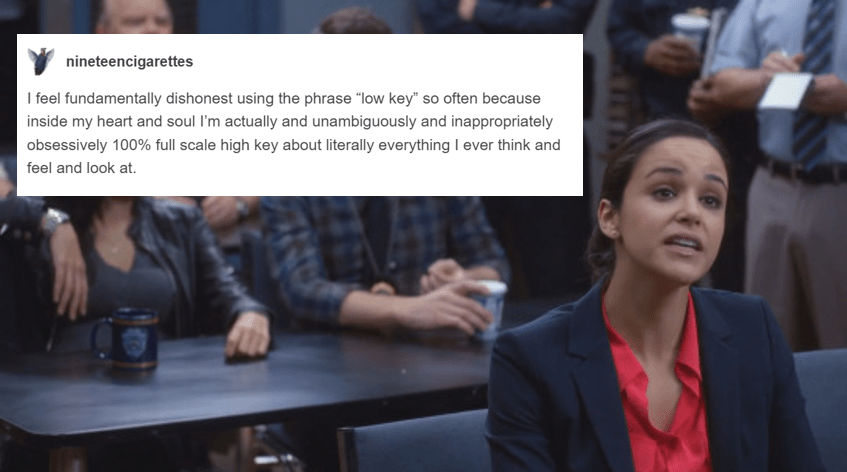847x472 pixels.
Task: Click the quoted phrase “low key”
Action: pyautogui.click(x=387, y=98)
